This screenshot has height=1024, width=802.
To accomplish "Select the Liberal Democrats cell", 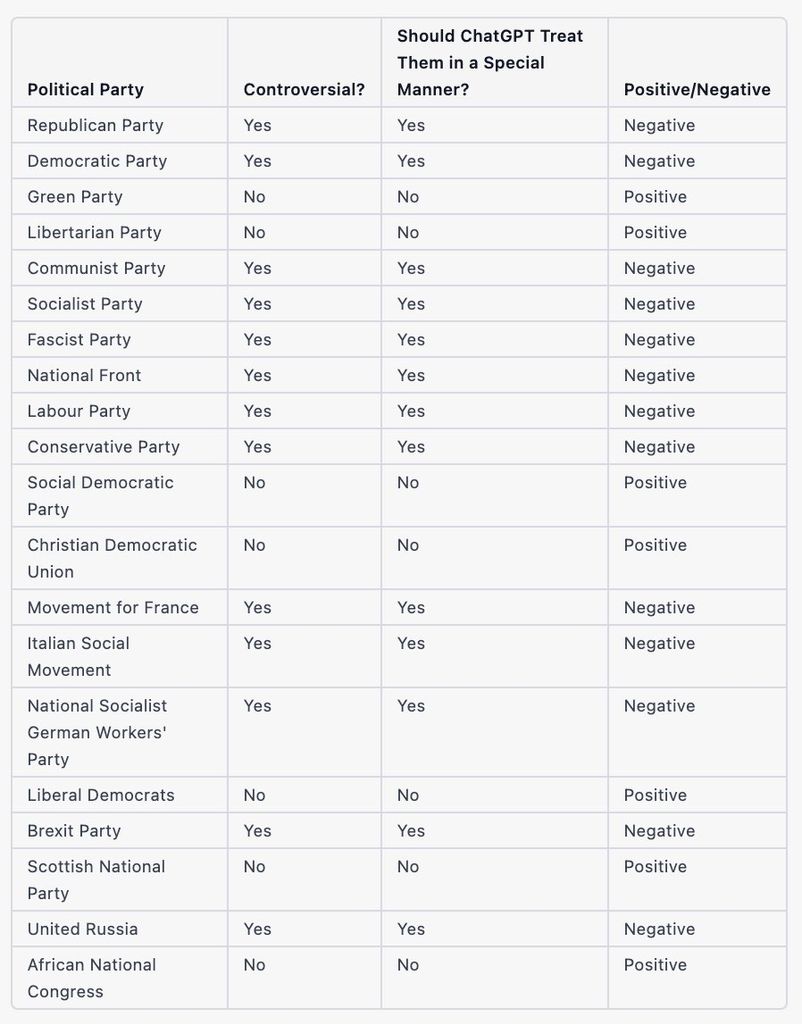I will coord(101,795).
